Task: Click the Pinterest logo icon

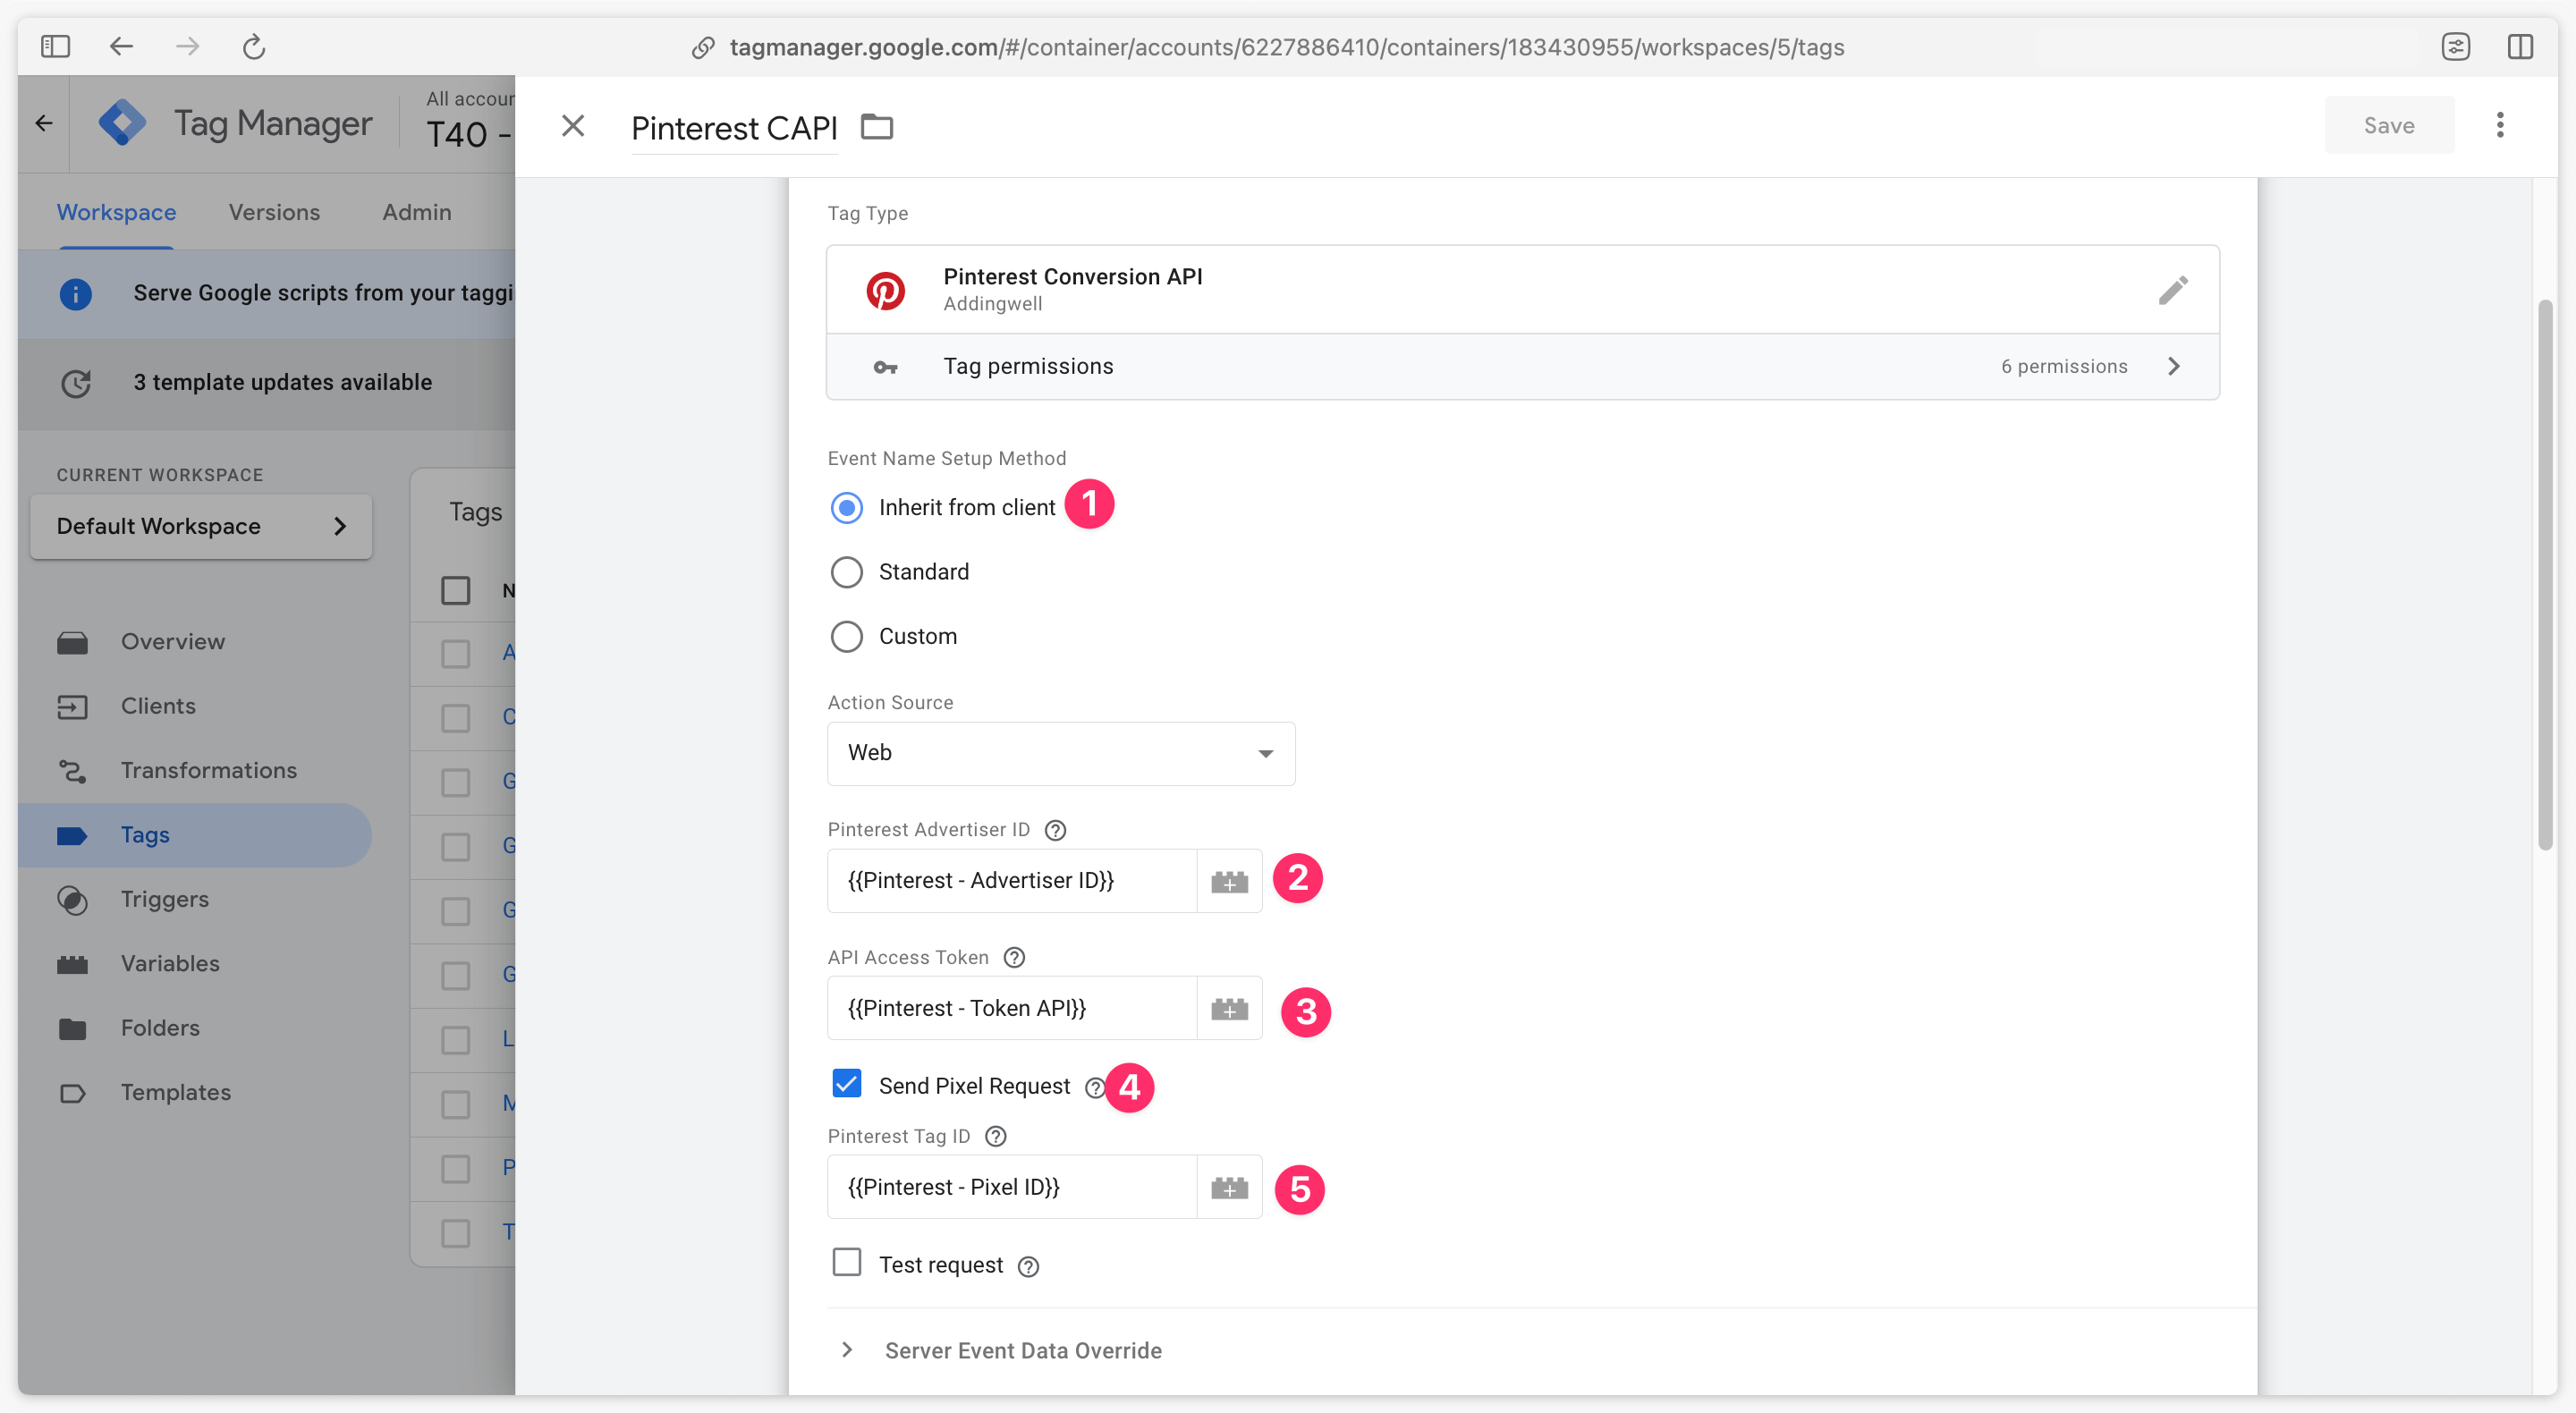Action: [x=885, y=290]
